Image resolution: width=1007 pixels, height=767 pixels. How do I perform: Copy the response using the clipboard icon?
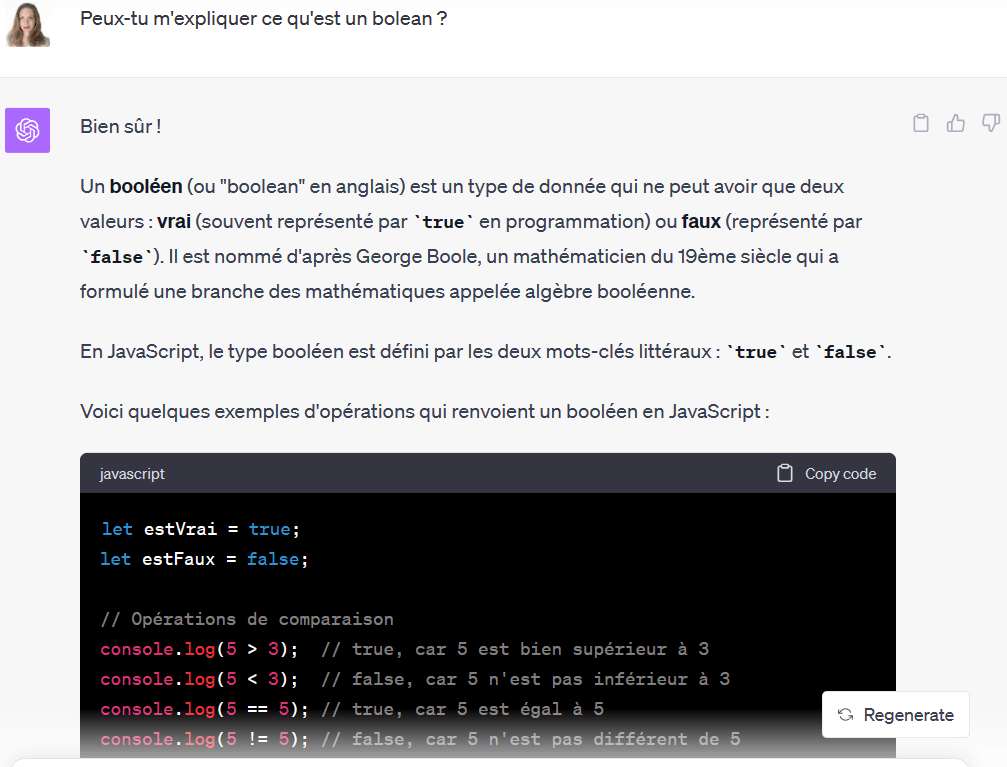coord(921,123)
